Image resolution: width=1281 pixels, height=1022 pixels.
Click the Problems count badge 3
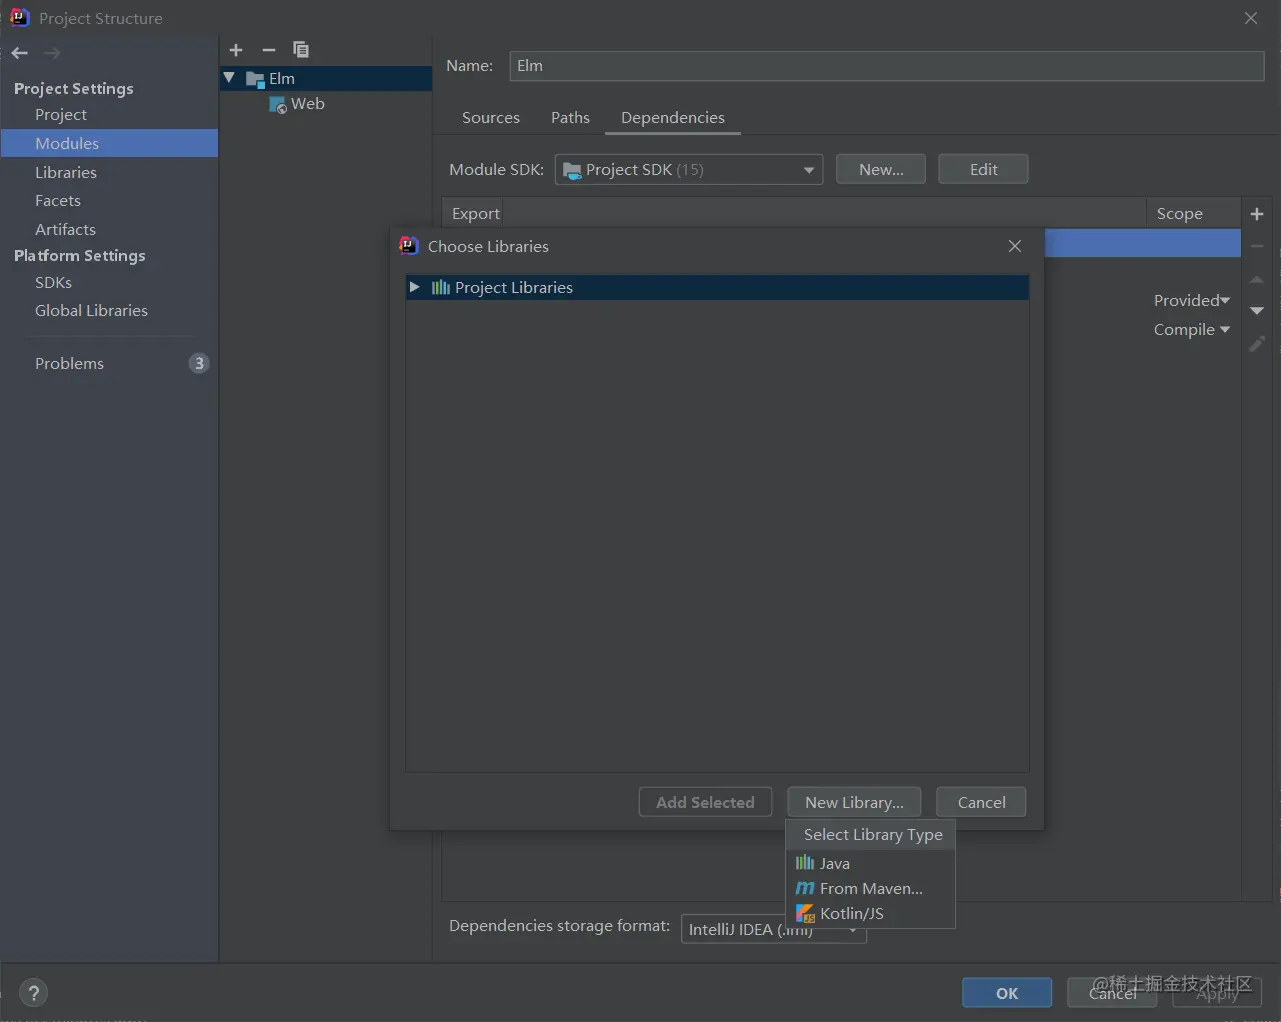point(199,363)
